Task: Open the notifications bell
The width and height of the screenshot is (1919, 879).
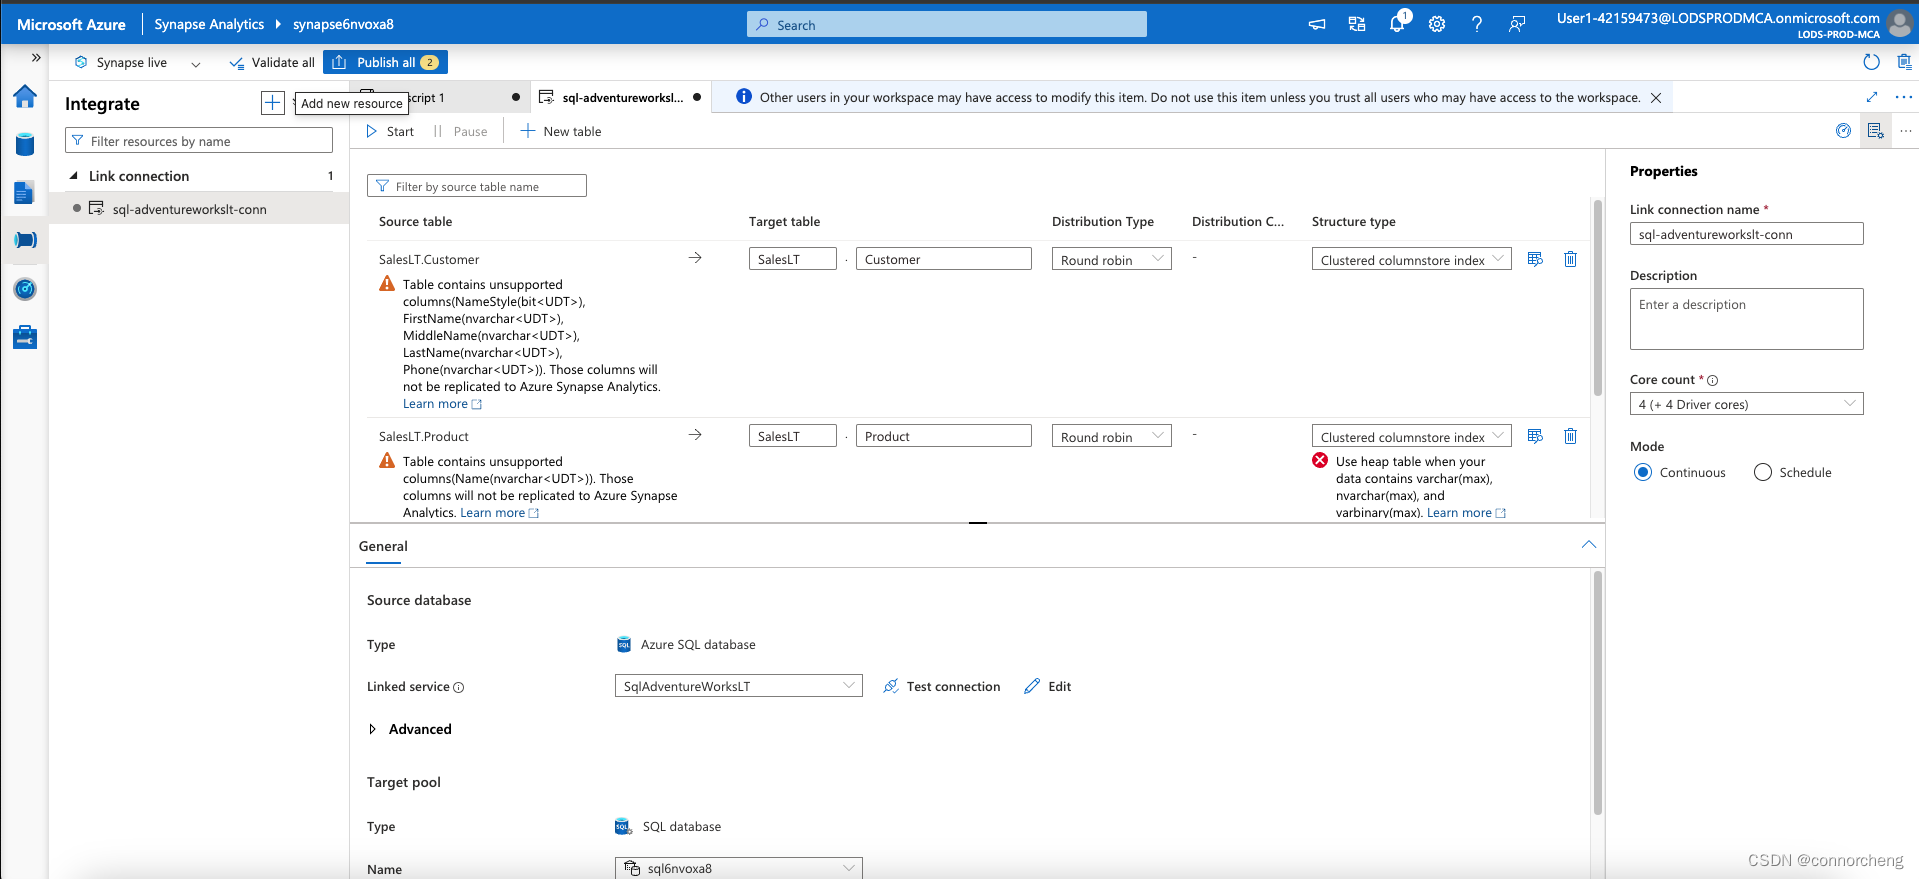Action: pyautogui.click(x=1397, y=24)
